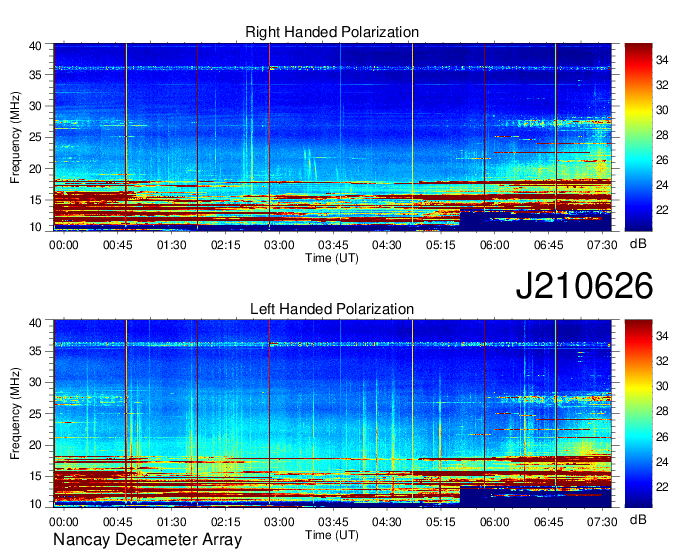Click the 20 MHz tick of Right Handed plot

[x=36, y=169]
